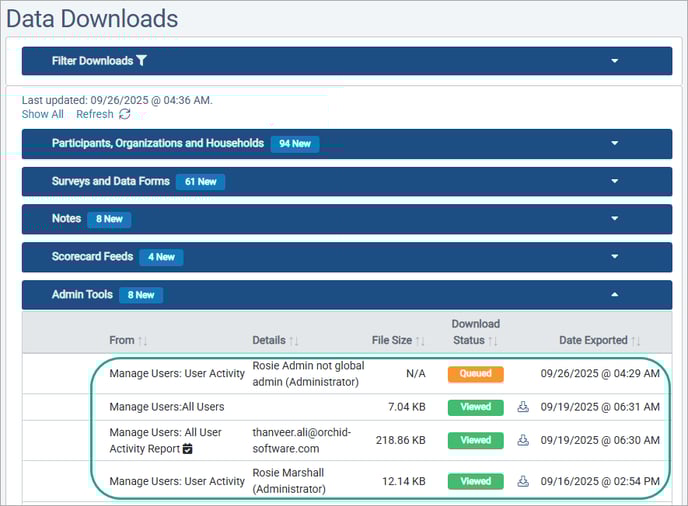This screenshot has height=506, width=688.
Task: Click the Show All link
Action: pyautogui.click(x=42, y=114)
